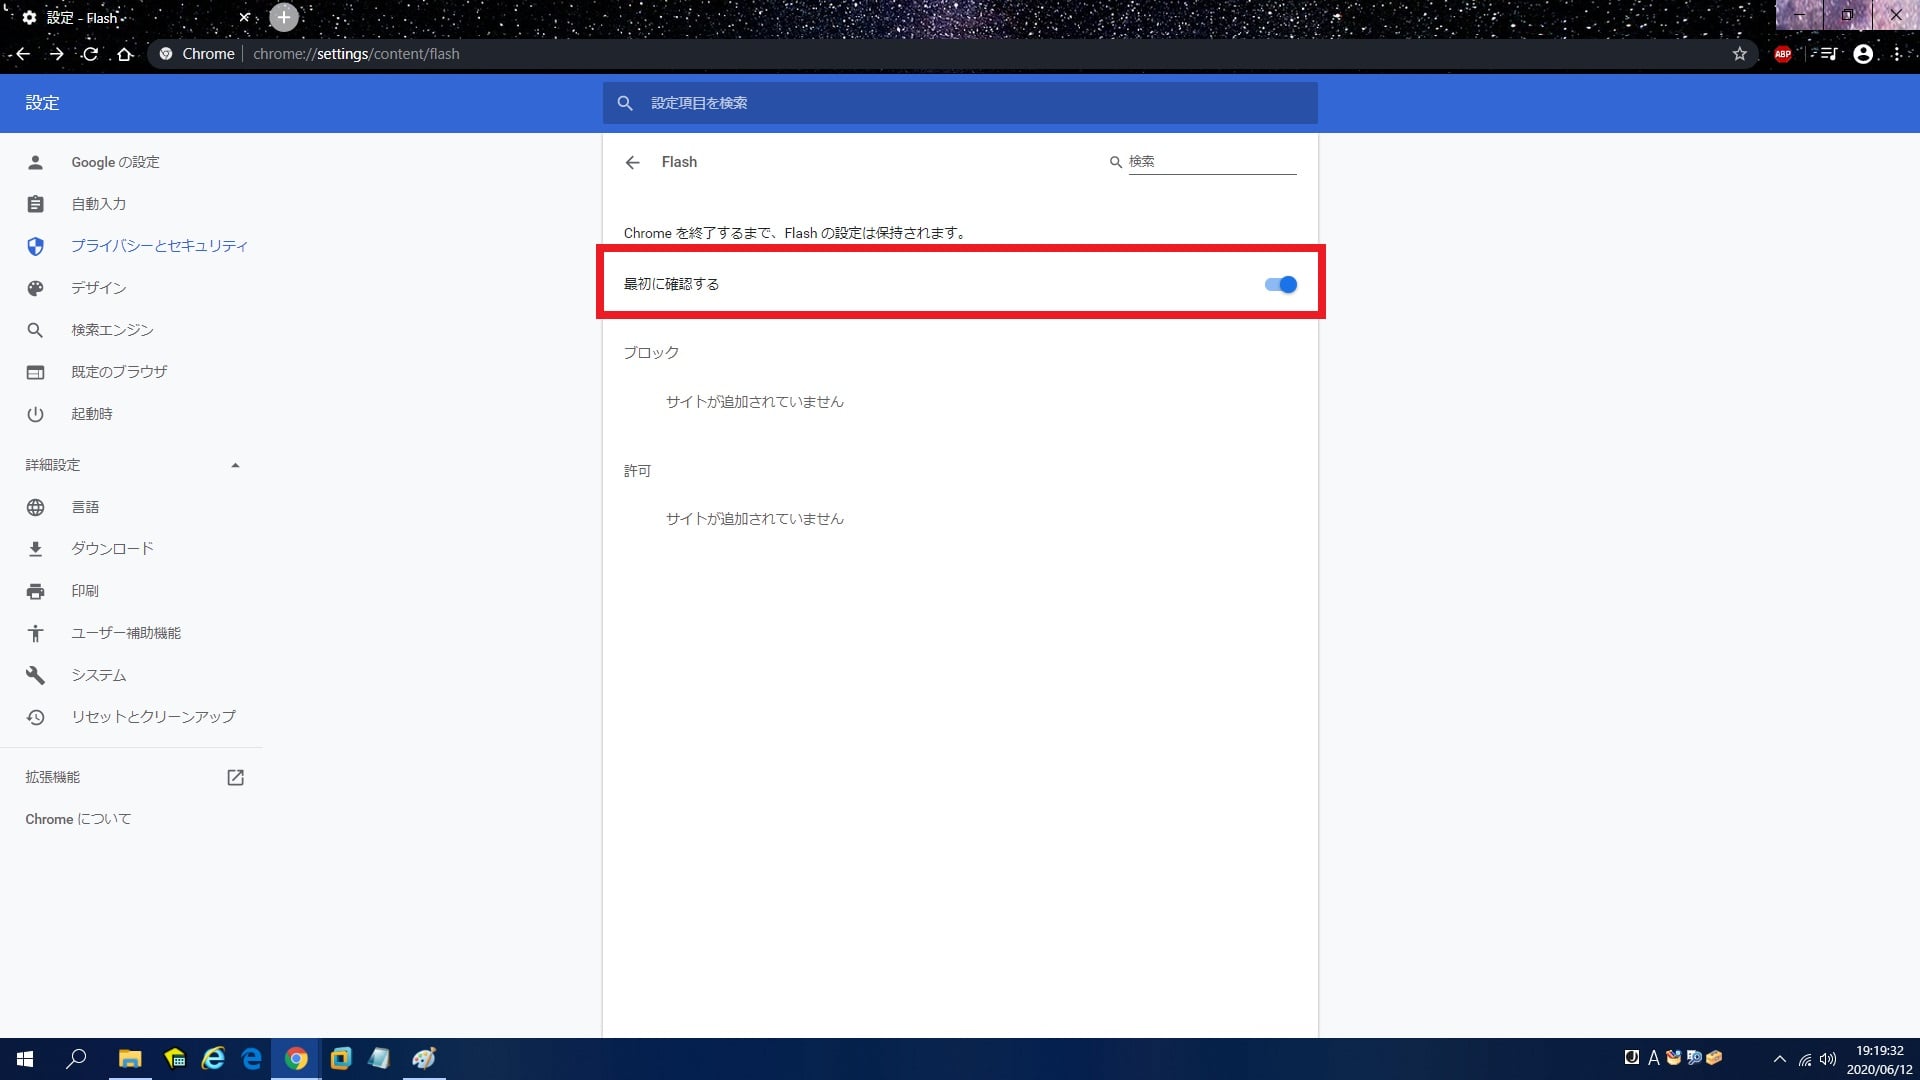
Task: Go to the browser home page
Action: (x=125, y=54)
